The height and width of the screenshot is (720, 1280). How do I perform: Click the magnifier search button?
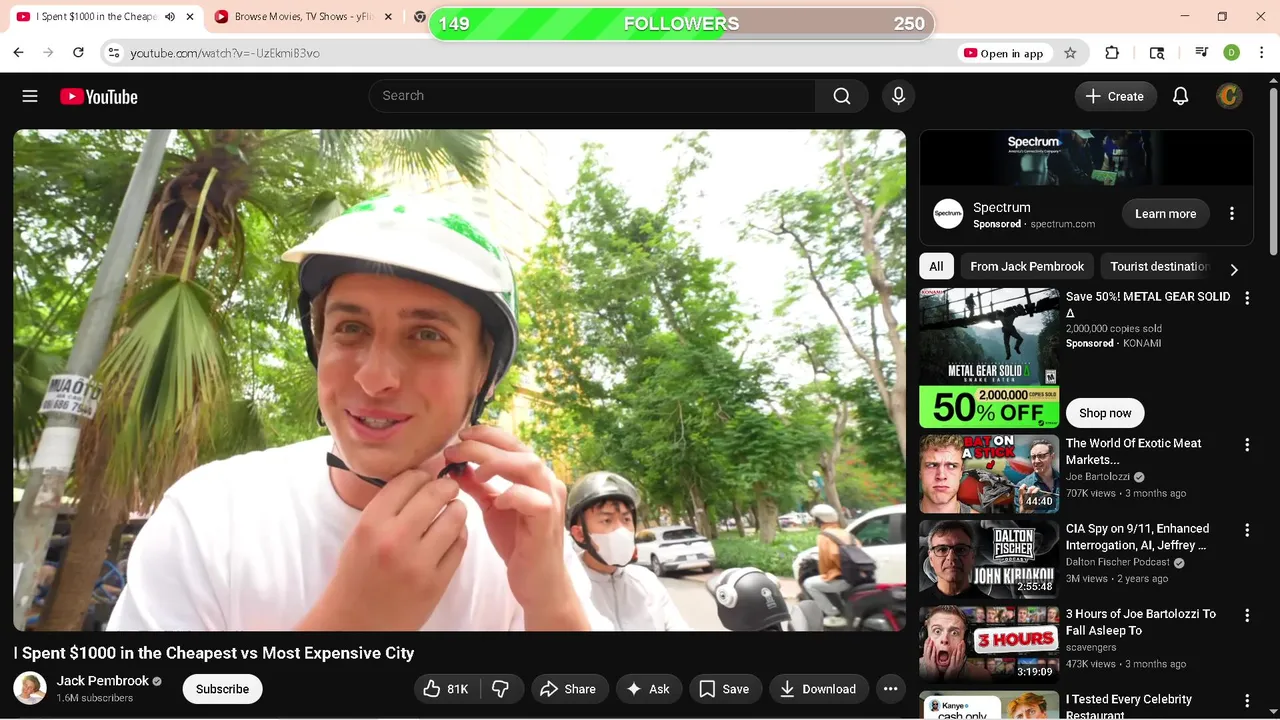point(842,96)
